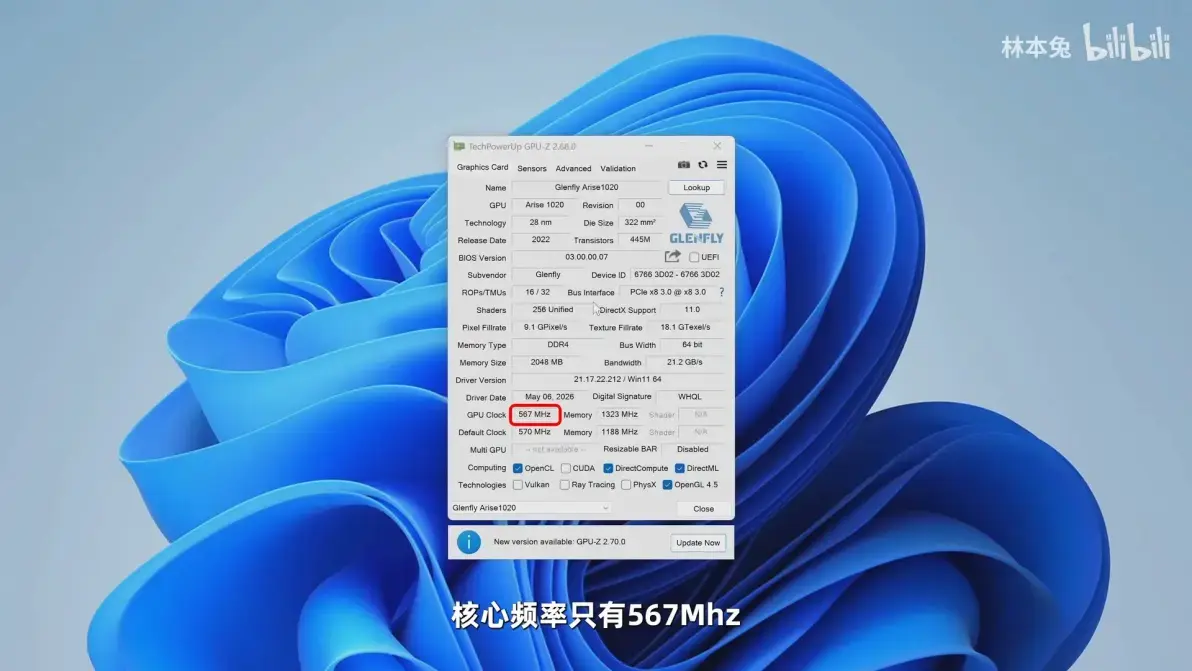1192x671 pixels.
Task: Click the Resizable BAR value Disabled
Action: point(693,449)
